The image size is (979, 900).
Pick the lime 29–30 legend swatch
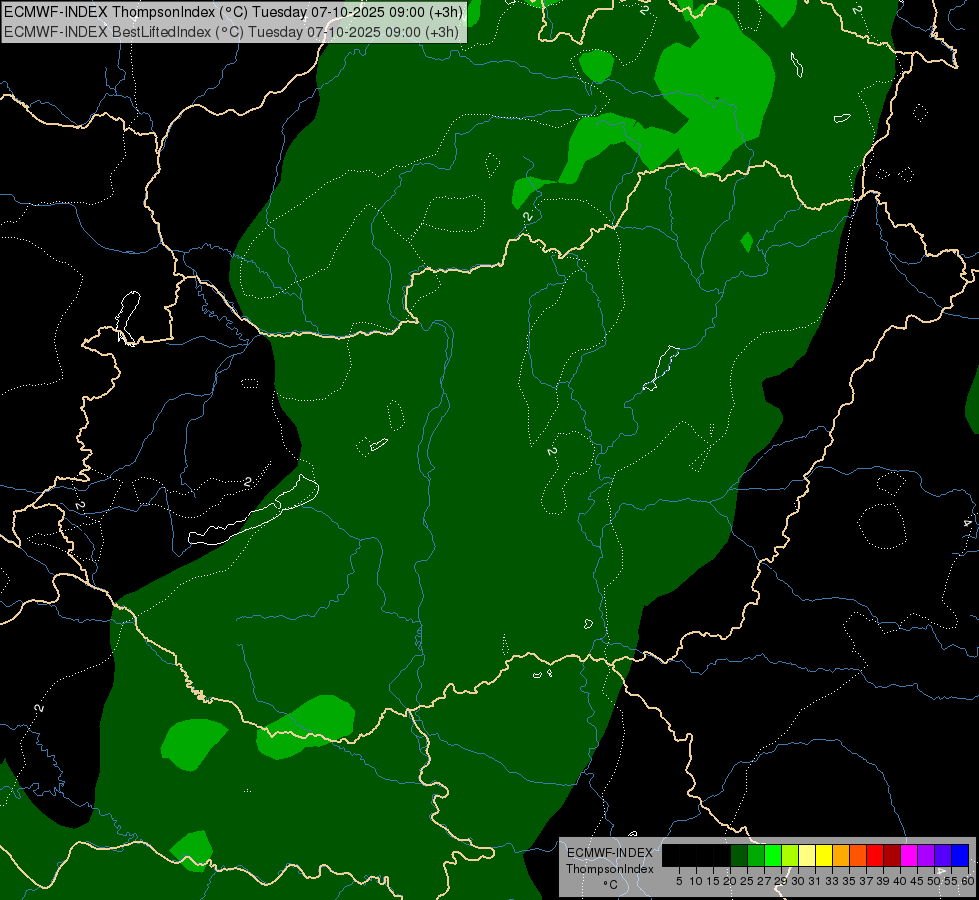(790, 855)
